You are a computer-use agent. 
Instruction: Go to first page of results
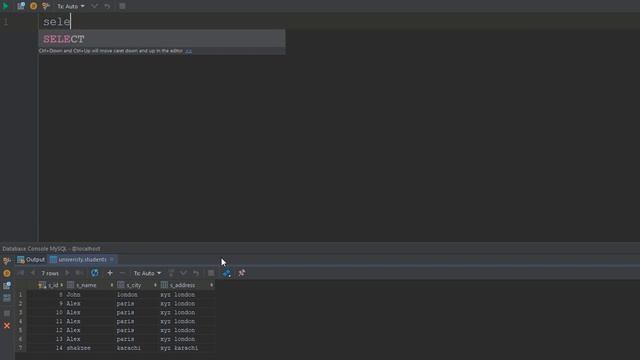pyautogui.click(x=21, y=273)
